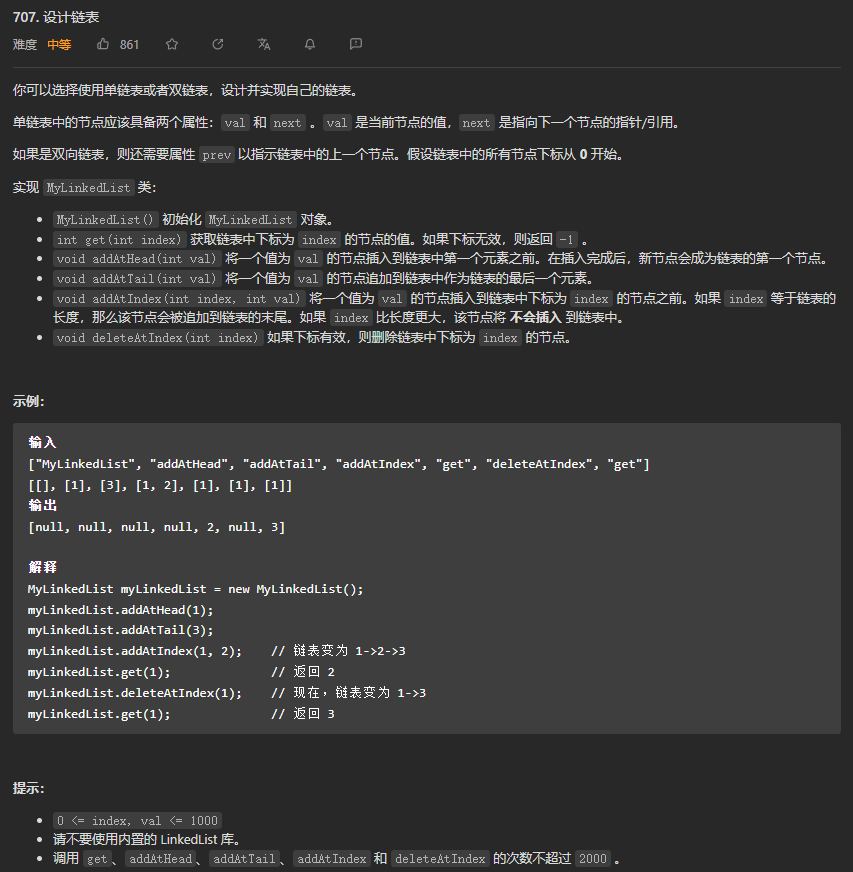Click the 不会插入 bold text
The height and width of the screenshot is (872, 853).
tap(535, 318)
